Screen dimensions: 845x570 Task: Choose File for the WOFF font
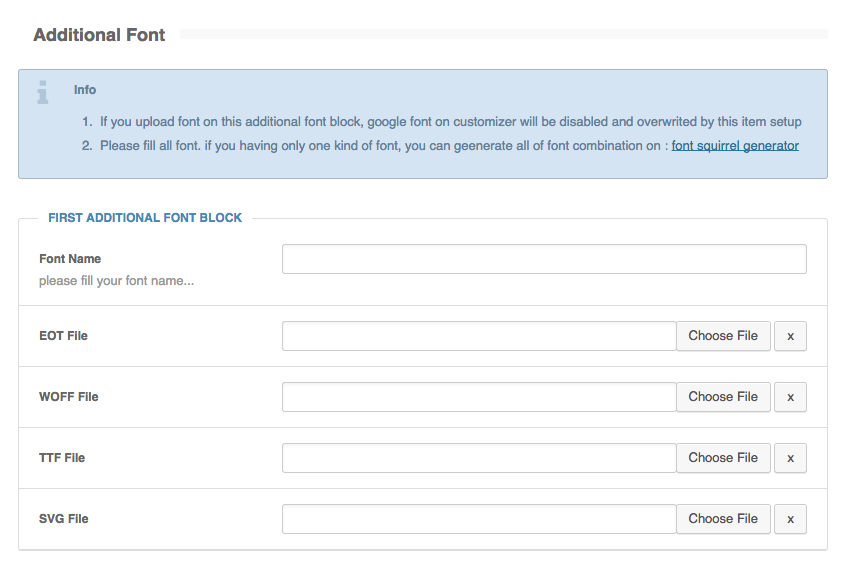click(723, 397)
